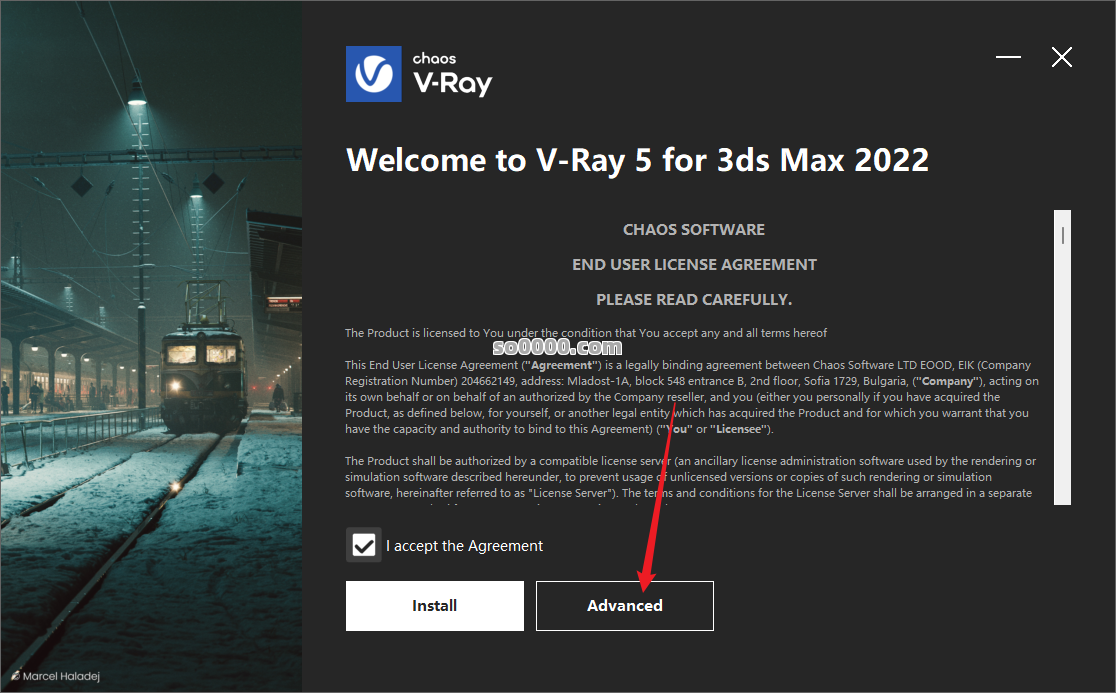Minimize the installer window
Screen dimensions: 1116x693
tap(1008, 57)
